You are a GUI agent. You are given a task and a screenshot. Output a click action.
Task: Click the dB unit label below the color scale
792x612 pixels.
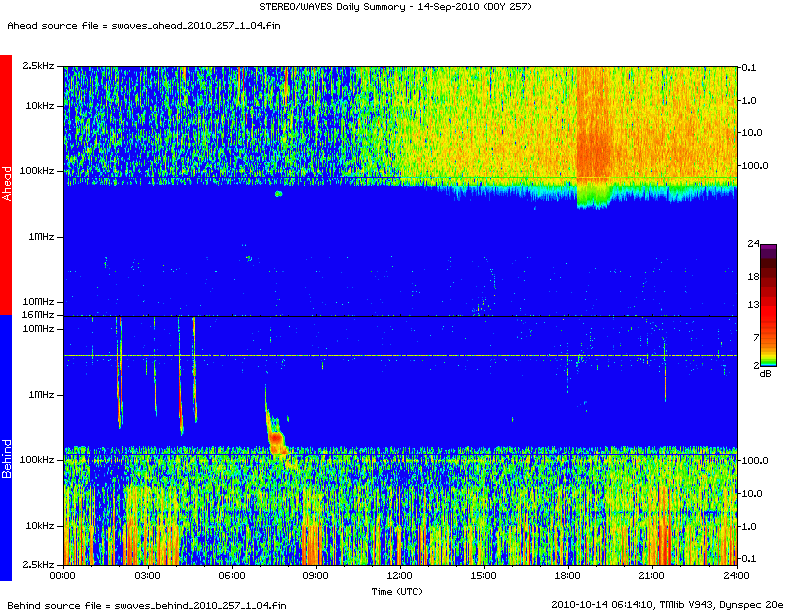[x=765, y=373]
